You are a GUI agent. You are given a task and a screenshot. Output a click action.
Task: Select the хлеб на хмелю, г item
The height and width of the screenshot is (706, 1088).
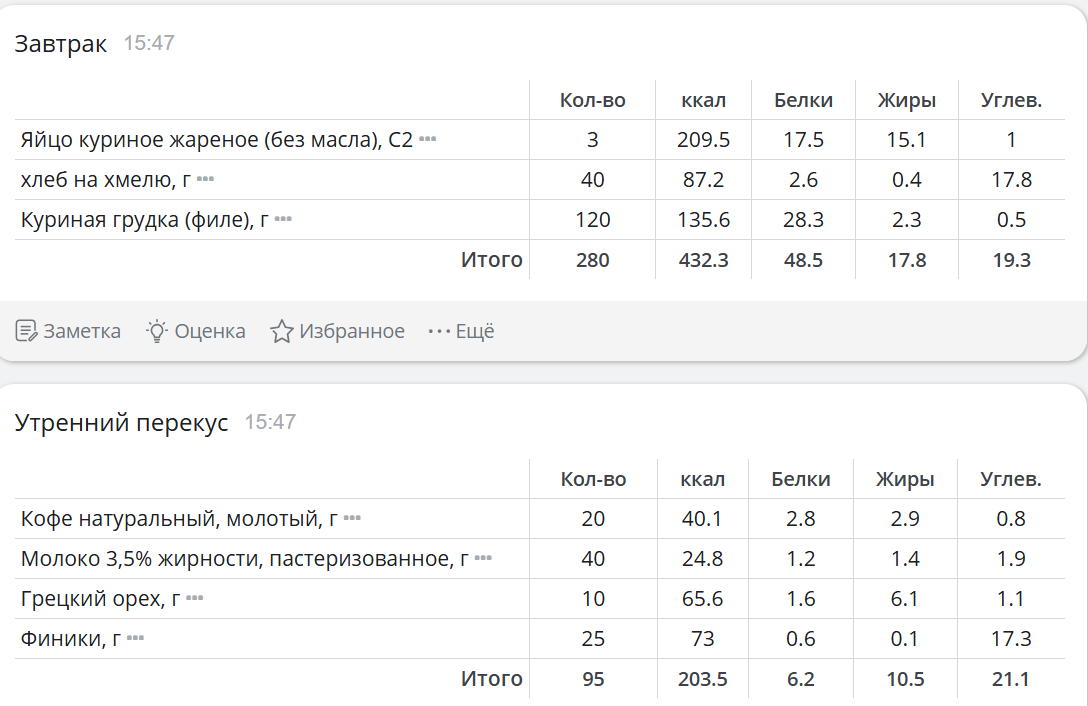pos(105,180)
